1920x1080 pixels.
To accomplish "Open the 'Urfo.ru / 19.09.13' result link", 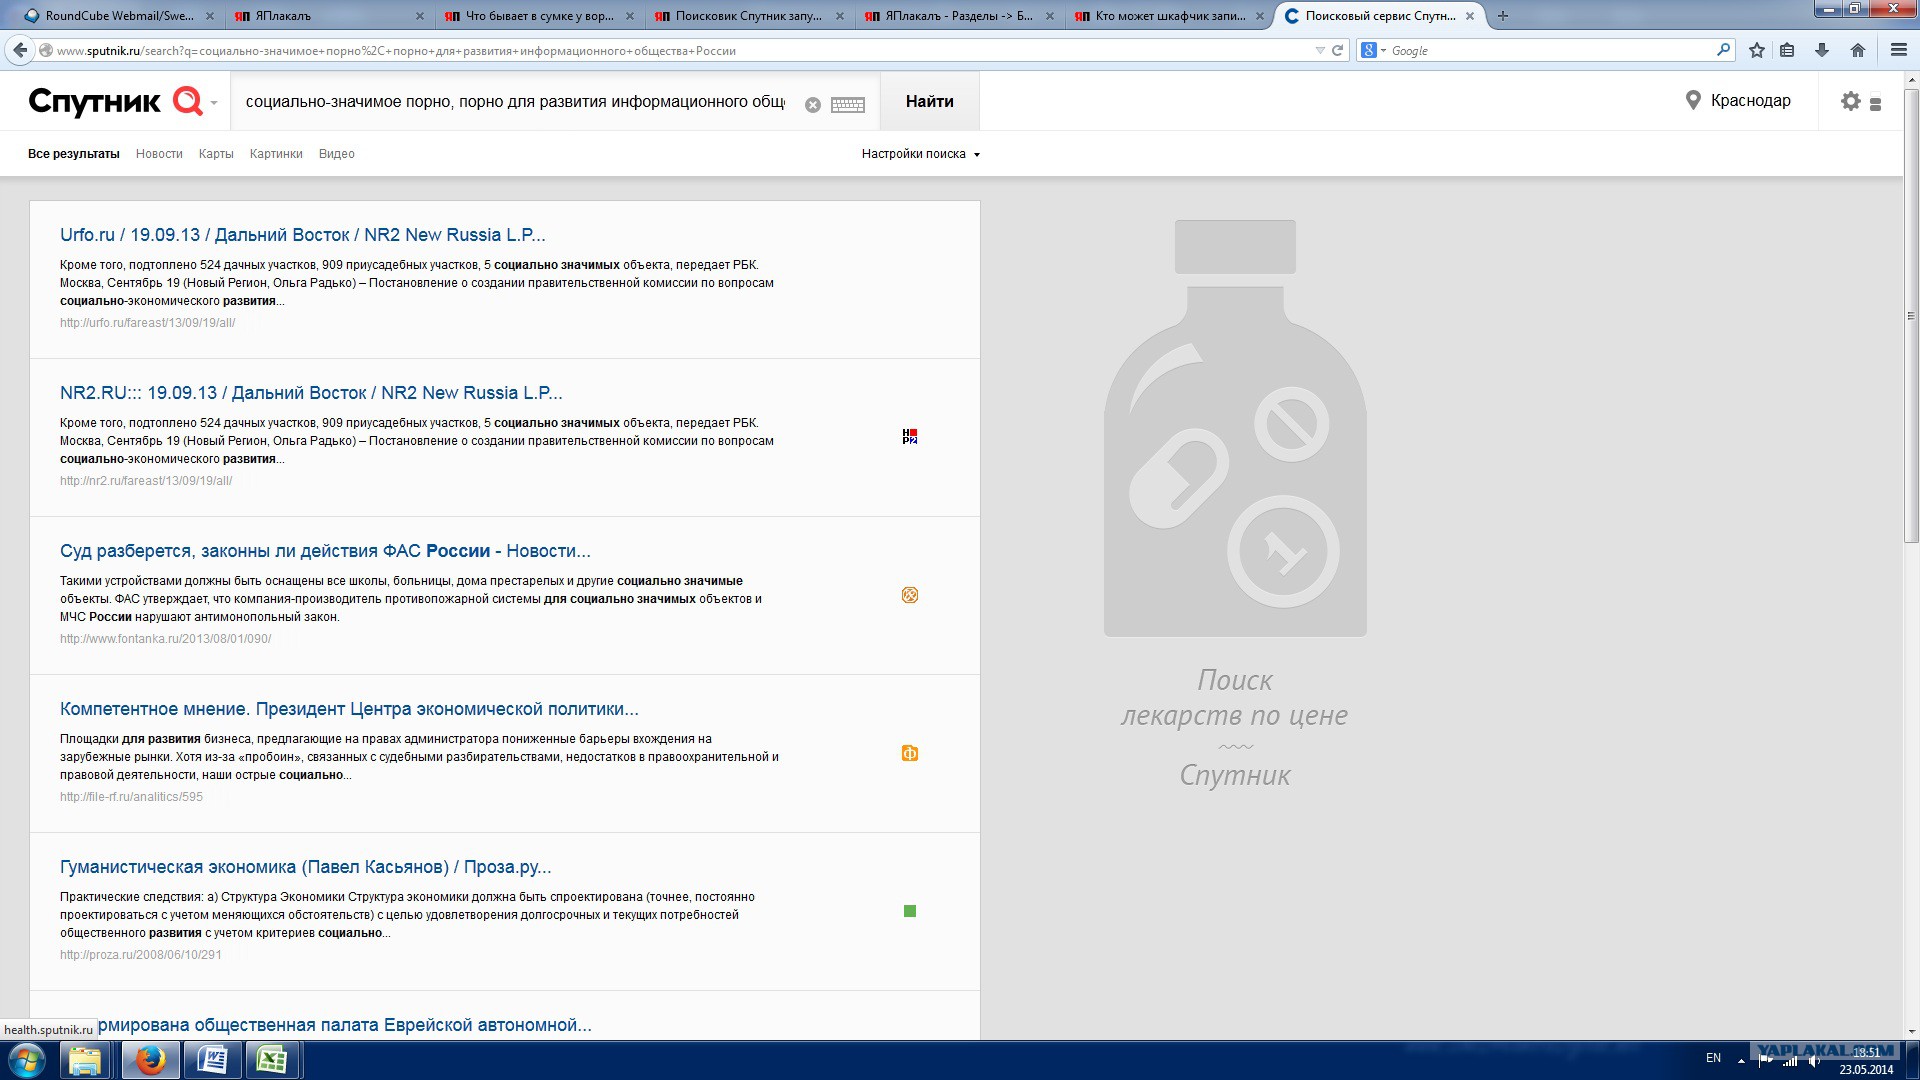I will (x=303, y=235).
